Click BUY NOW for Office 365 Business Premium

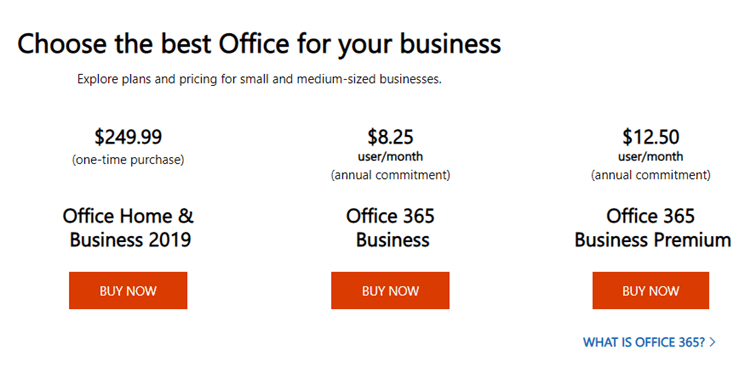(x=651, y=290)
